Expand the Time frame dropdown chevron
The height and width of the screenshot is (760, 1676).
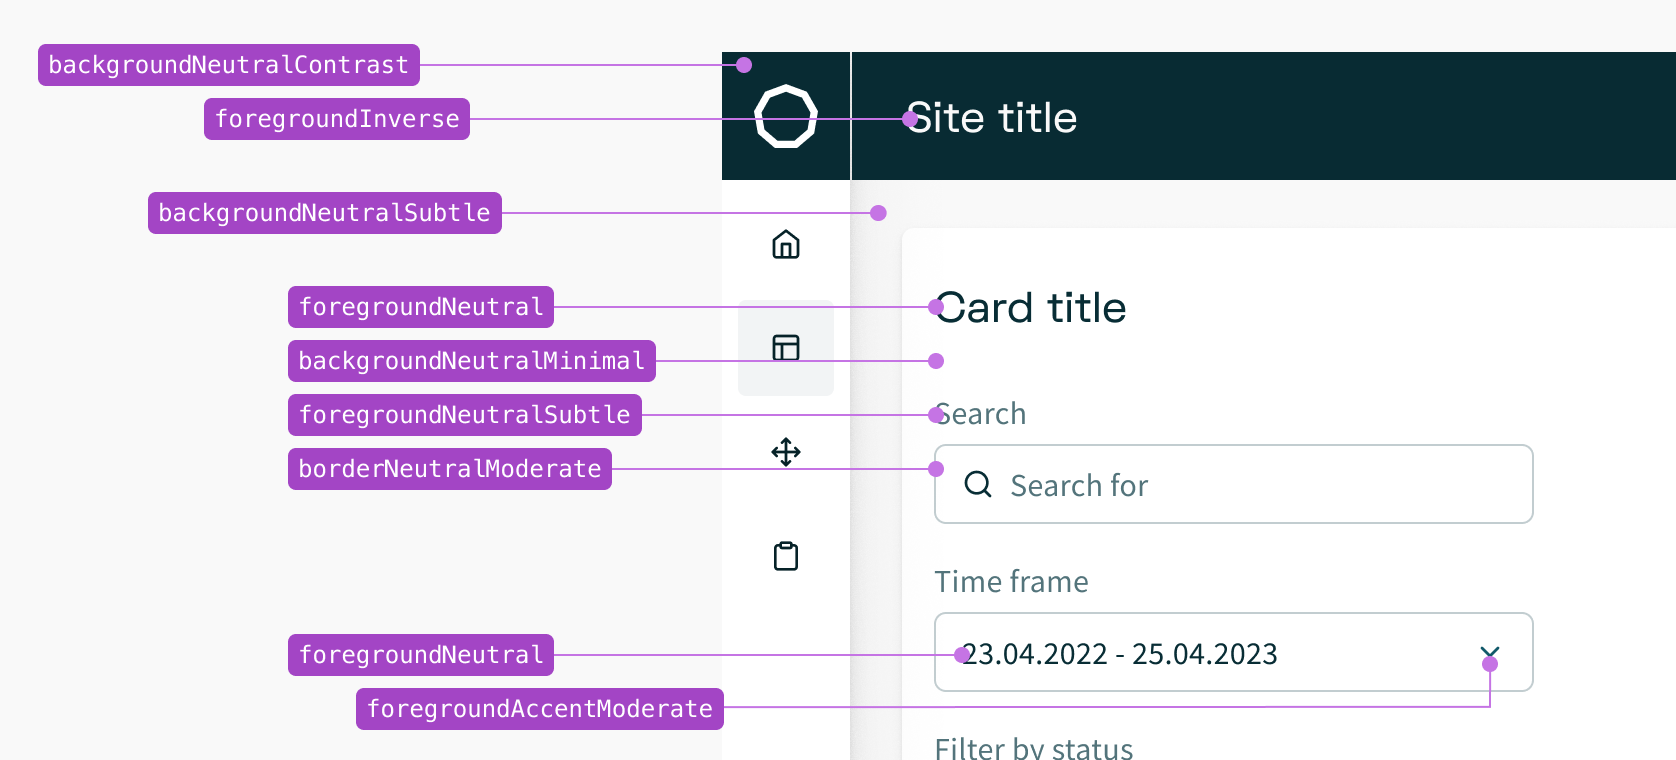pos(1490,653)
